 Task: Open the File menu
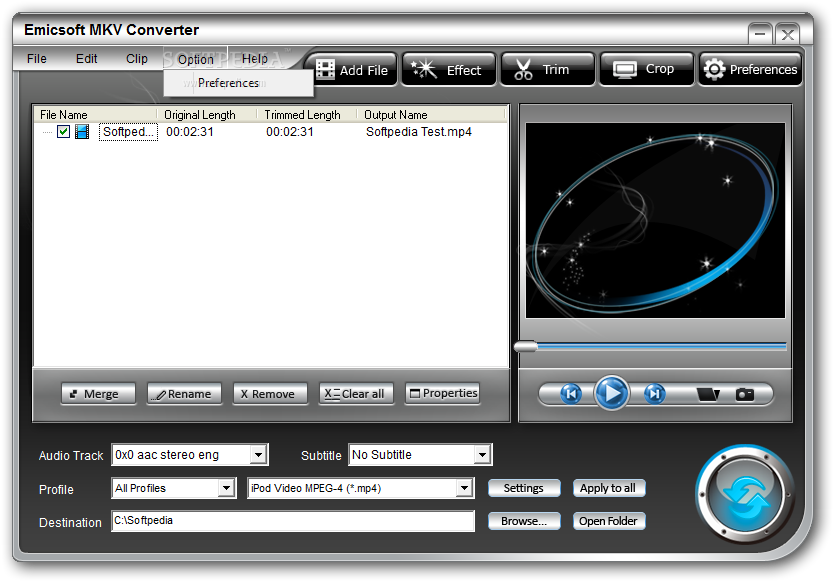tap(37, 59)
